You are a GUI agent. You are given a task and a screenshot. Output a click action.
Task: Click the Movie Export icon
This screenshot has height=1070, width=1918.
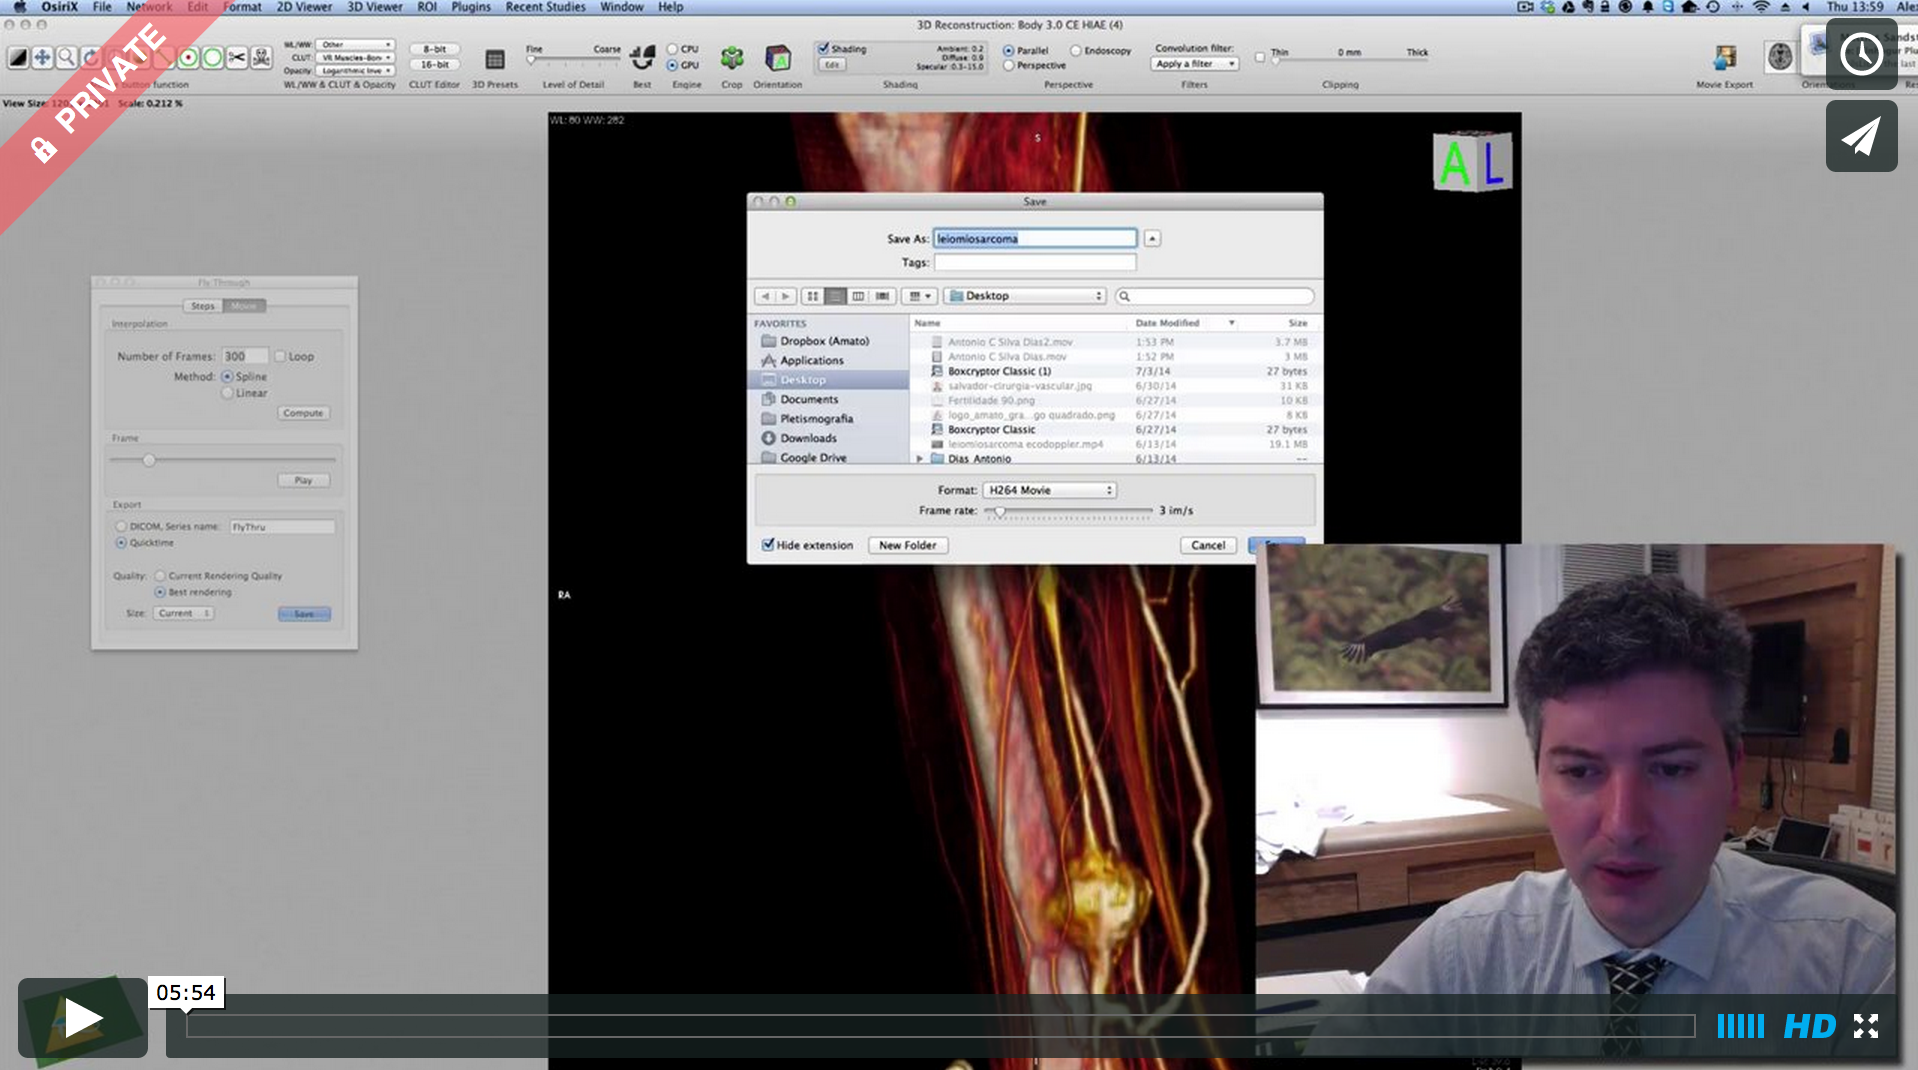coord(1724,58)
